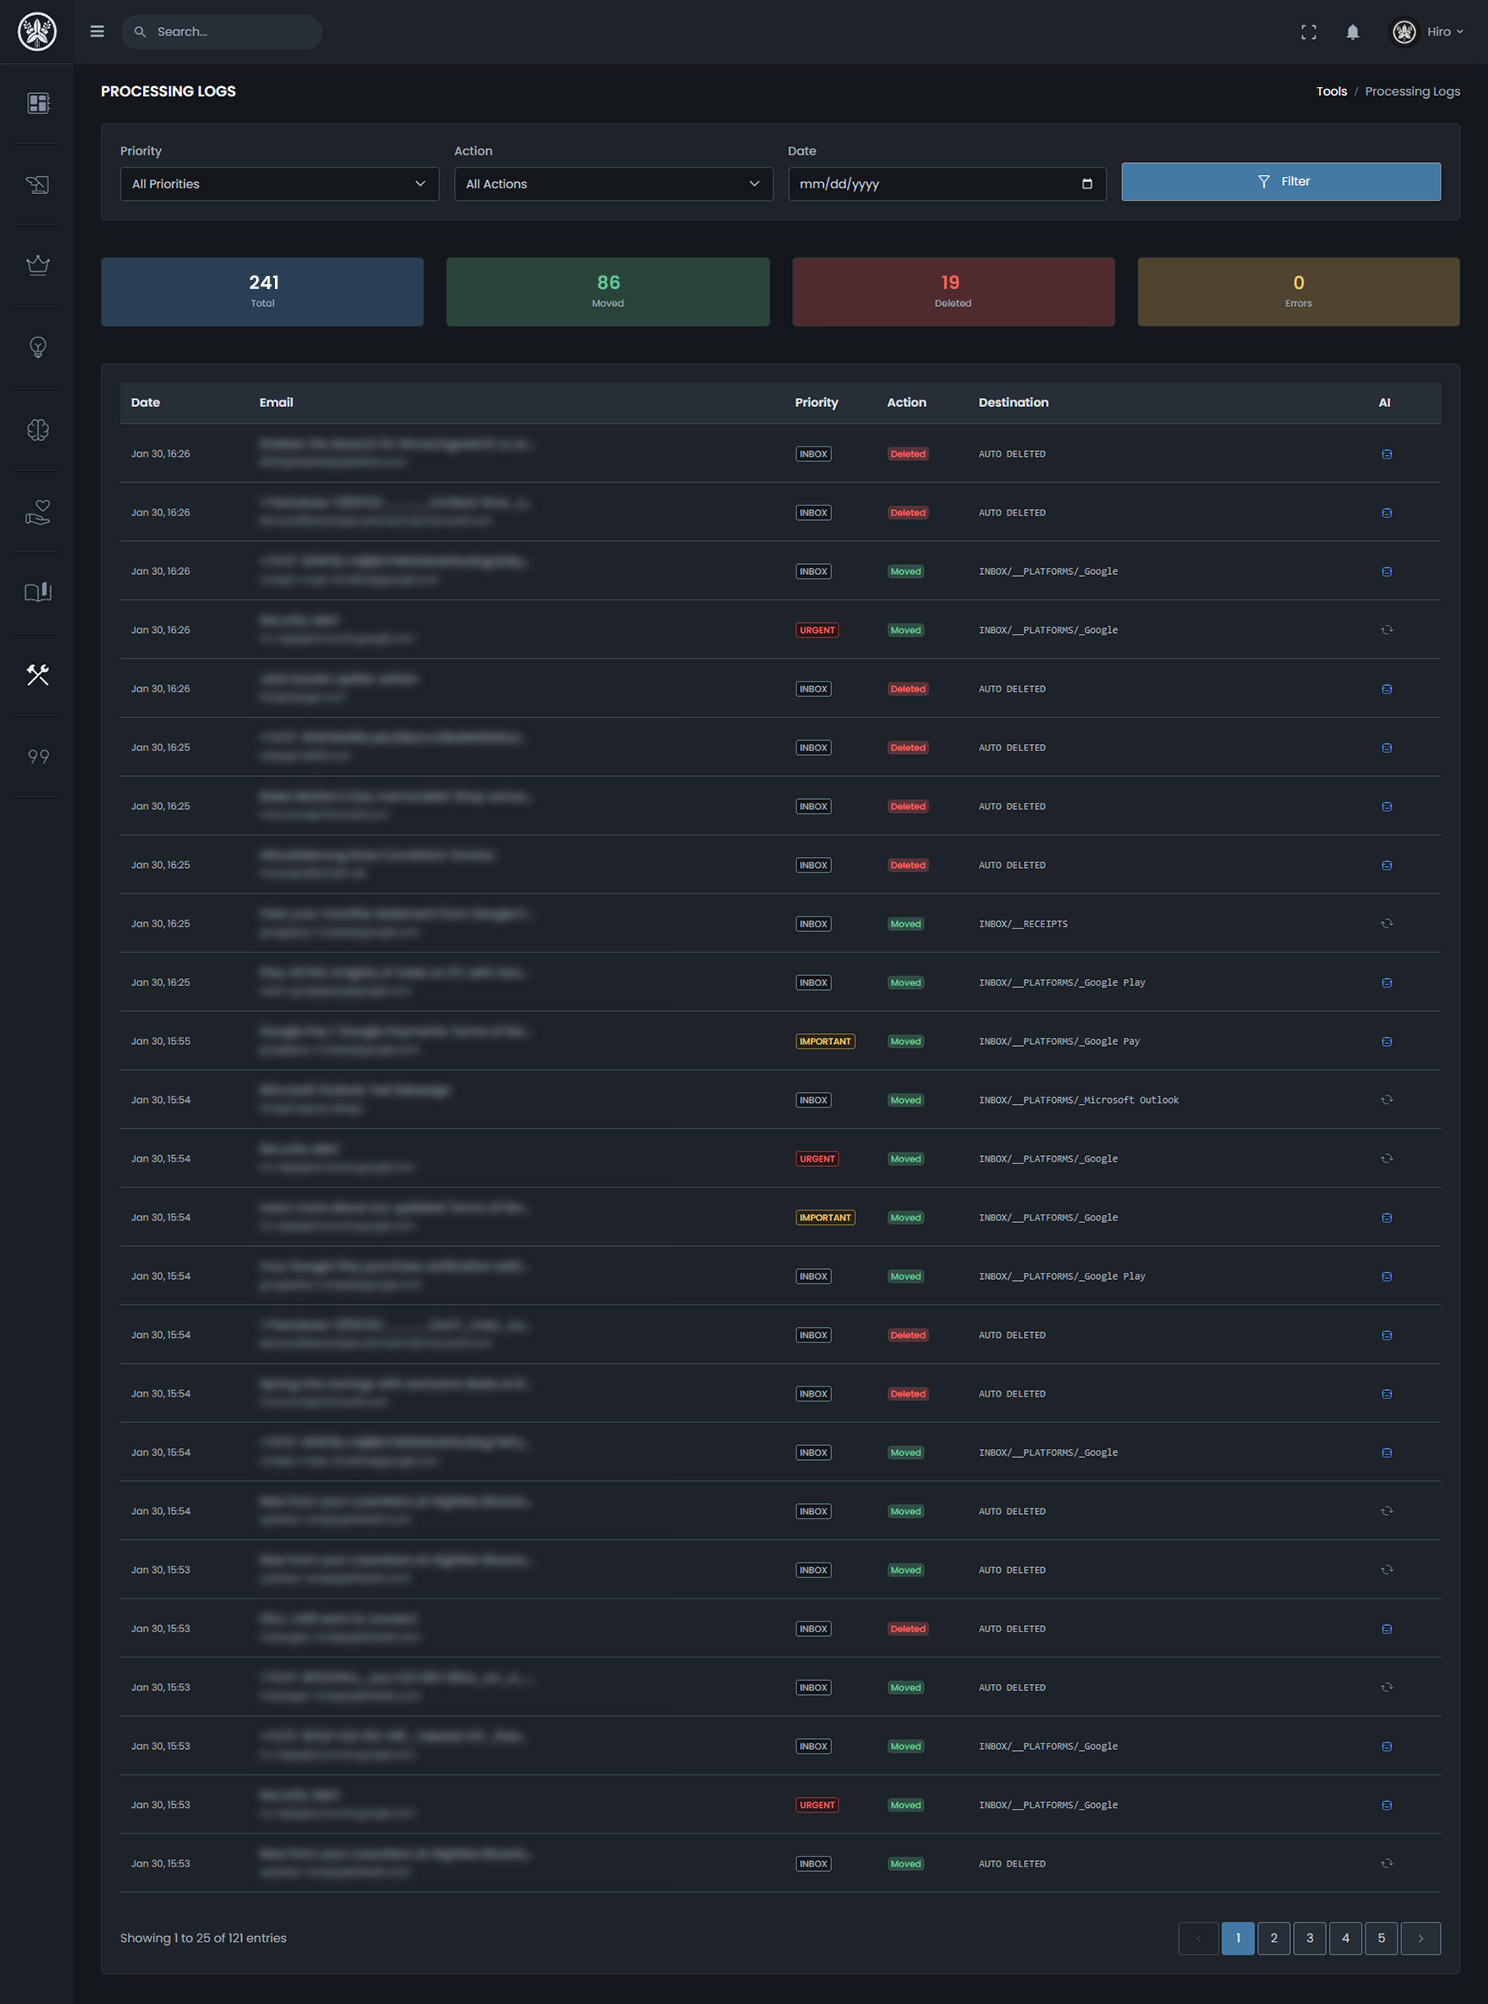Click into the Search field
Viewport: 1488px width, 2004px height.
[222, 32]
